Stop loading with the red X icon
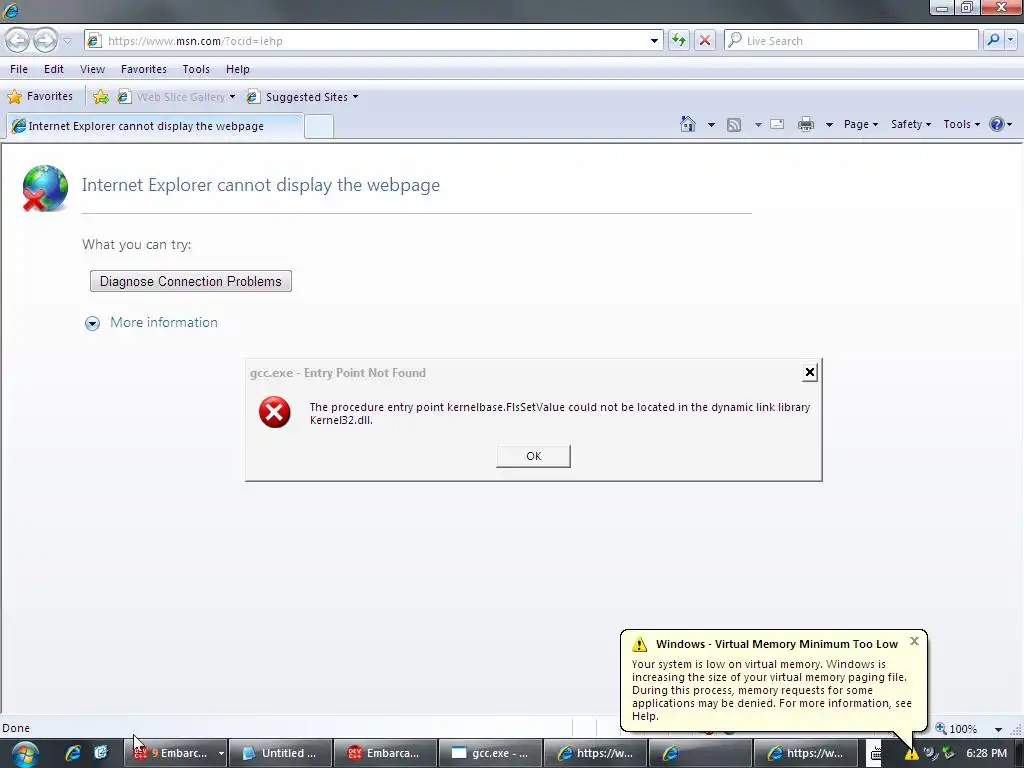Viewport: 1024px width, 768px height. 705,40
